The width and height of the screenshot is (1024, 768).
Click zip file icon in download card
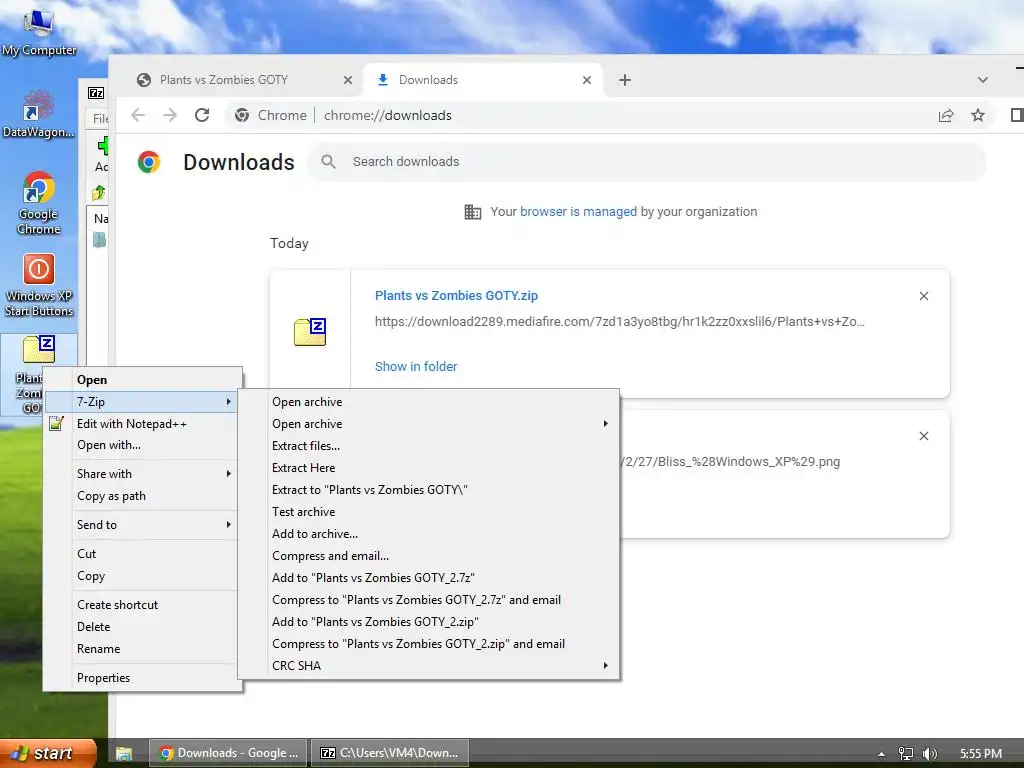coord(310,332)
